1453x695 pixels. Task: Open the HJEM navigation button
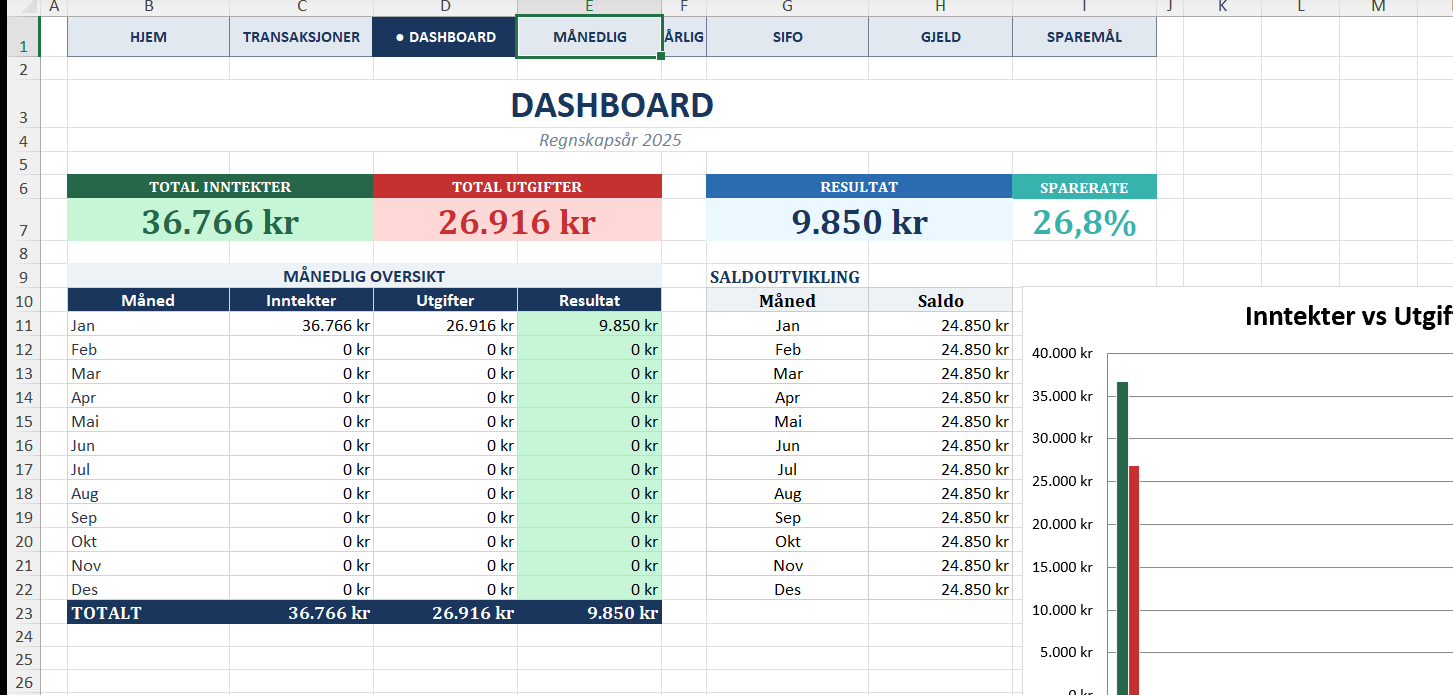[x=148, y=37]
